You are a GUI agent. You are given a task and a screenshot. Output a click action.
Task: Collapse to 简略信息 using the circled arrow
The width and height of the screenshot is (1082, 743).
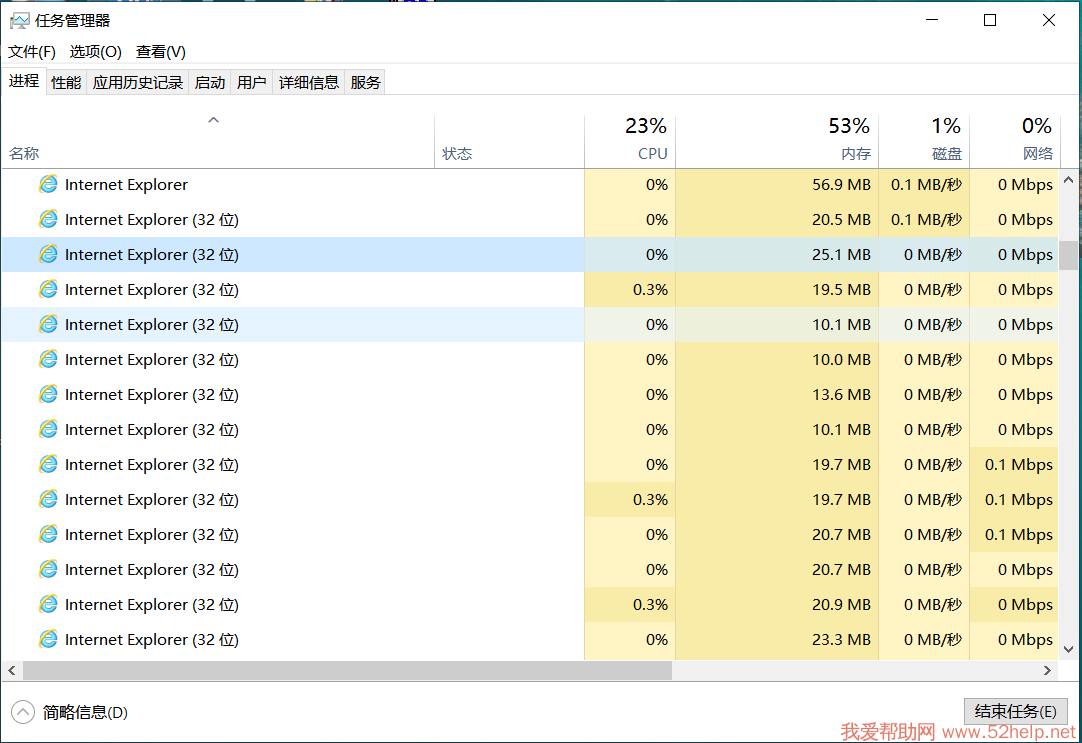click(23, 712)
